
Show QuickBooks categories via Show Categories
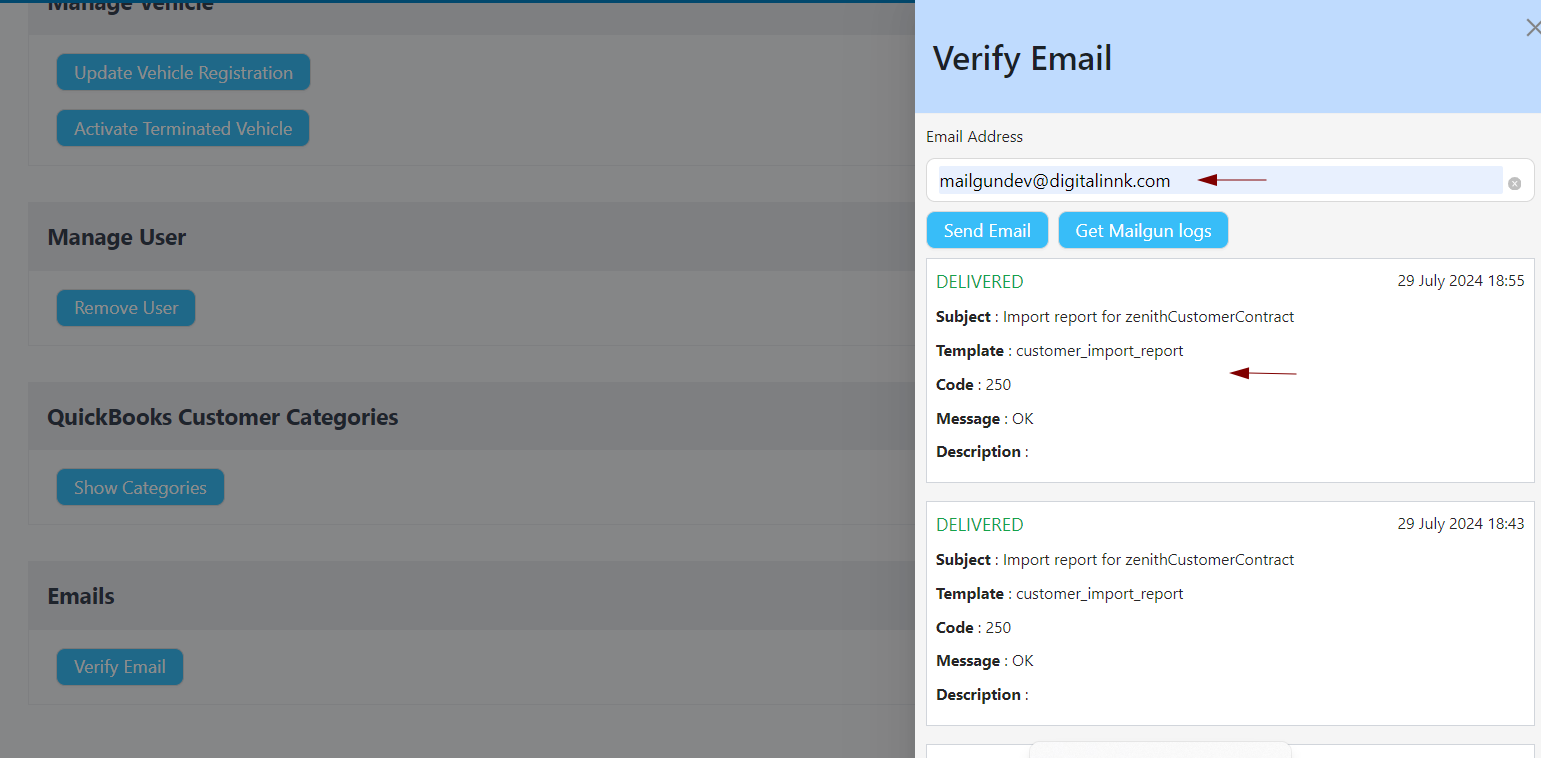(140, 487)
